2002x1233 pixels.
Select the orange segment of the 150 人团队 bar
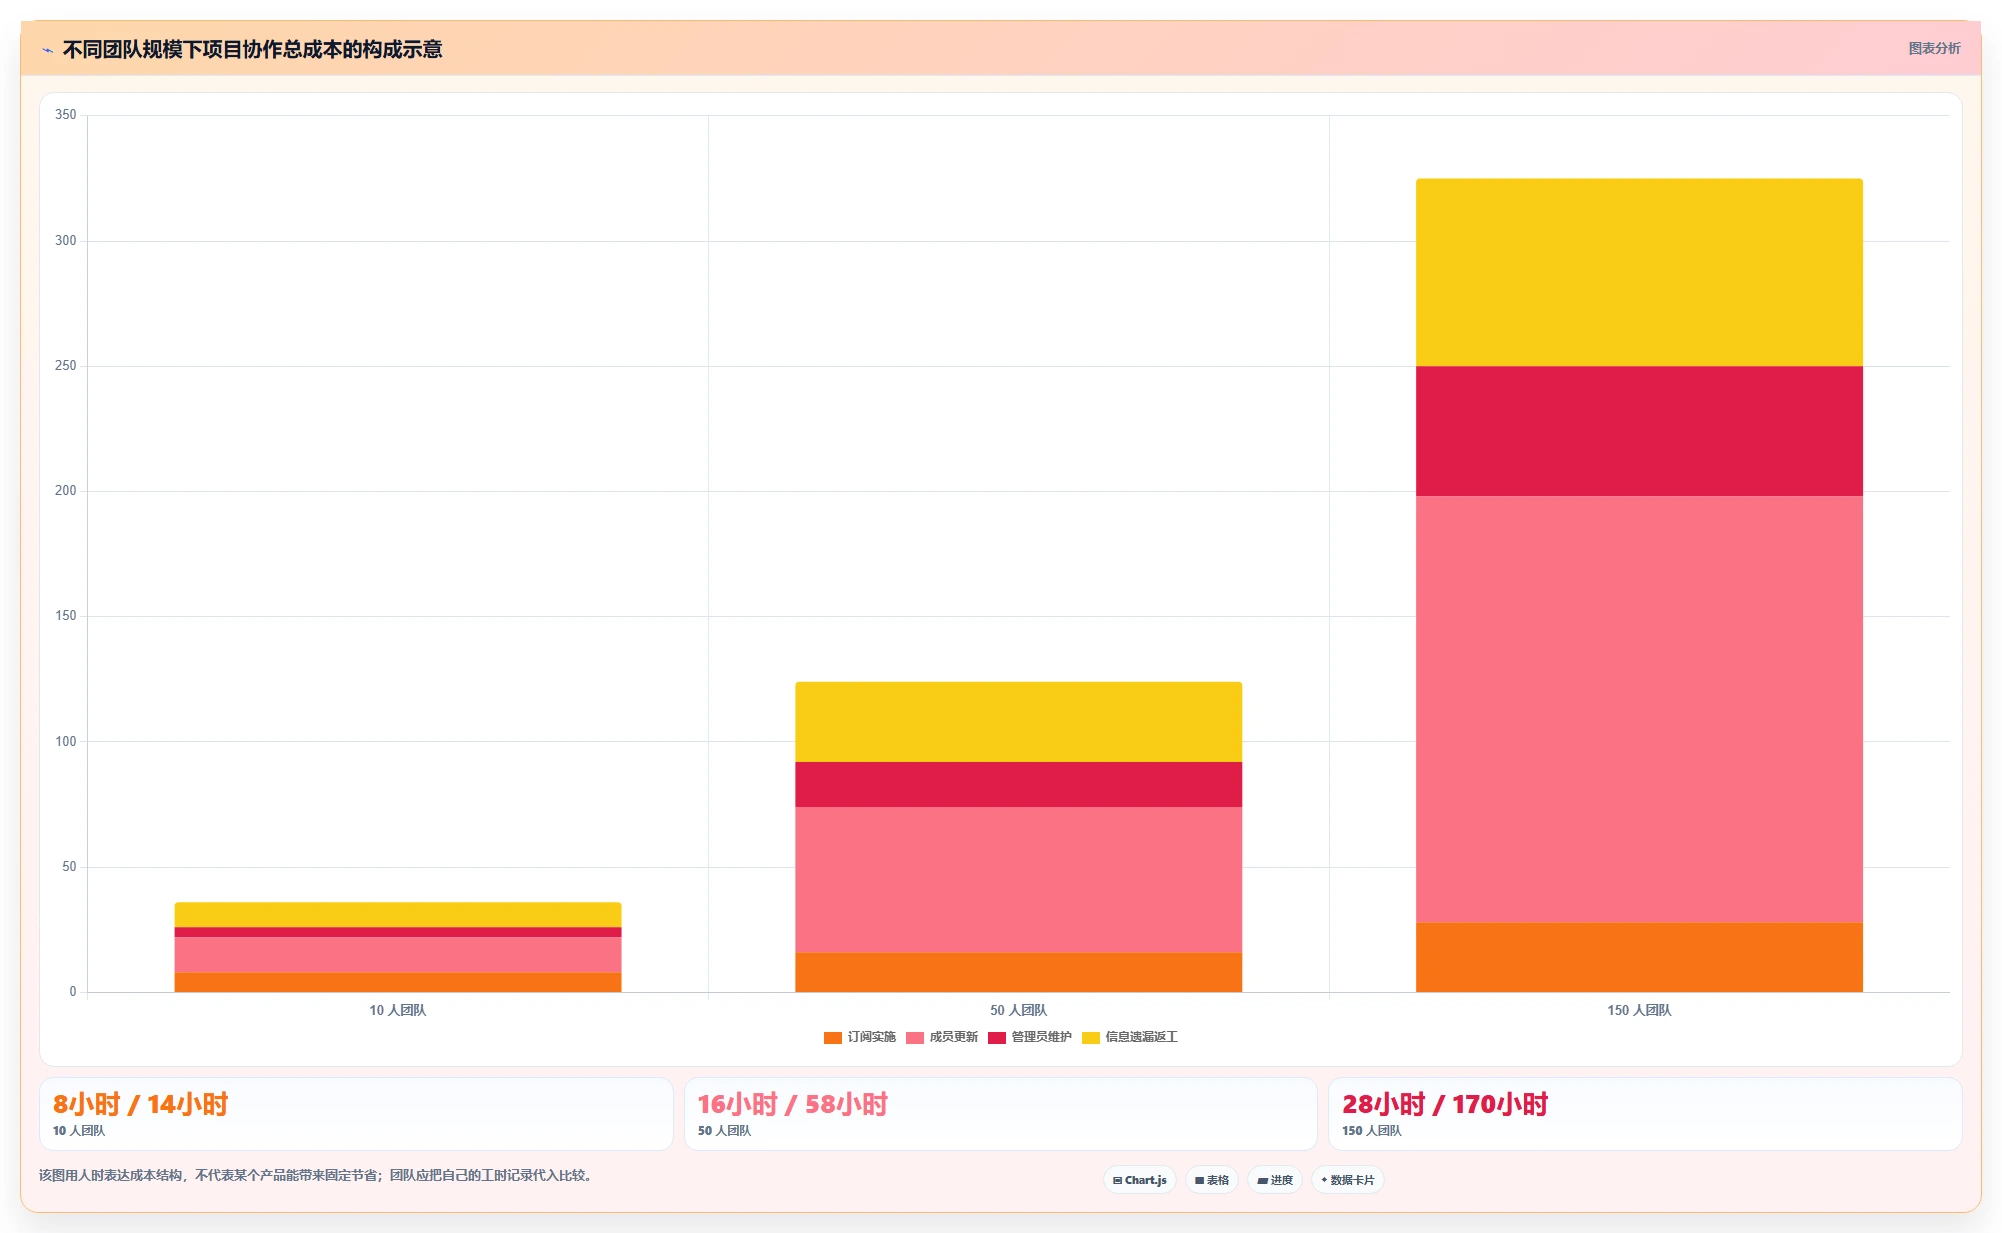click(x=1639, y=957)
